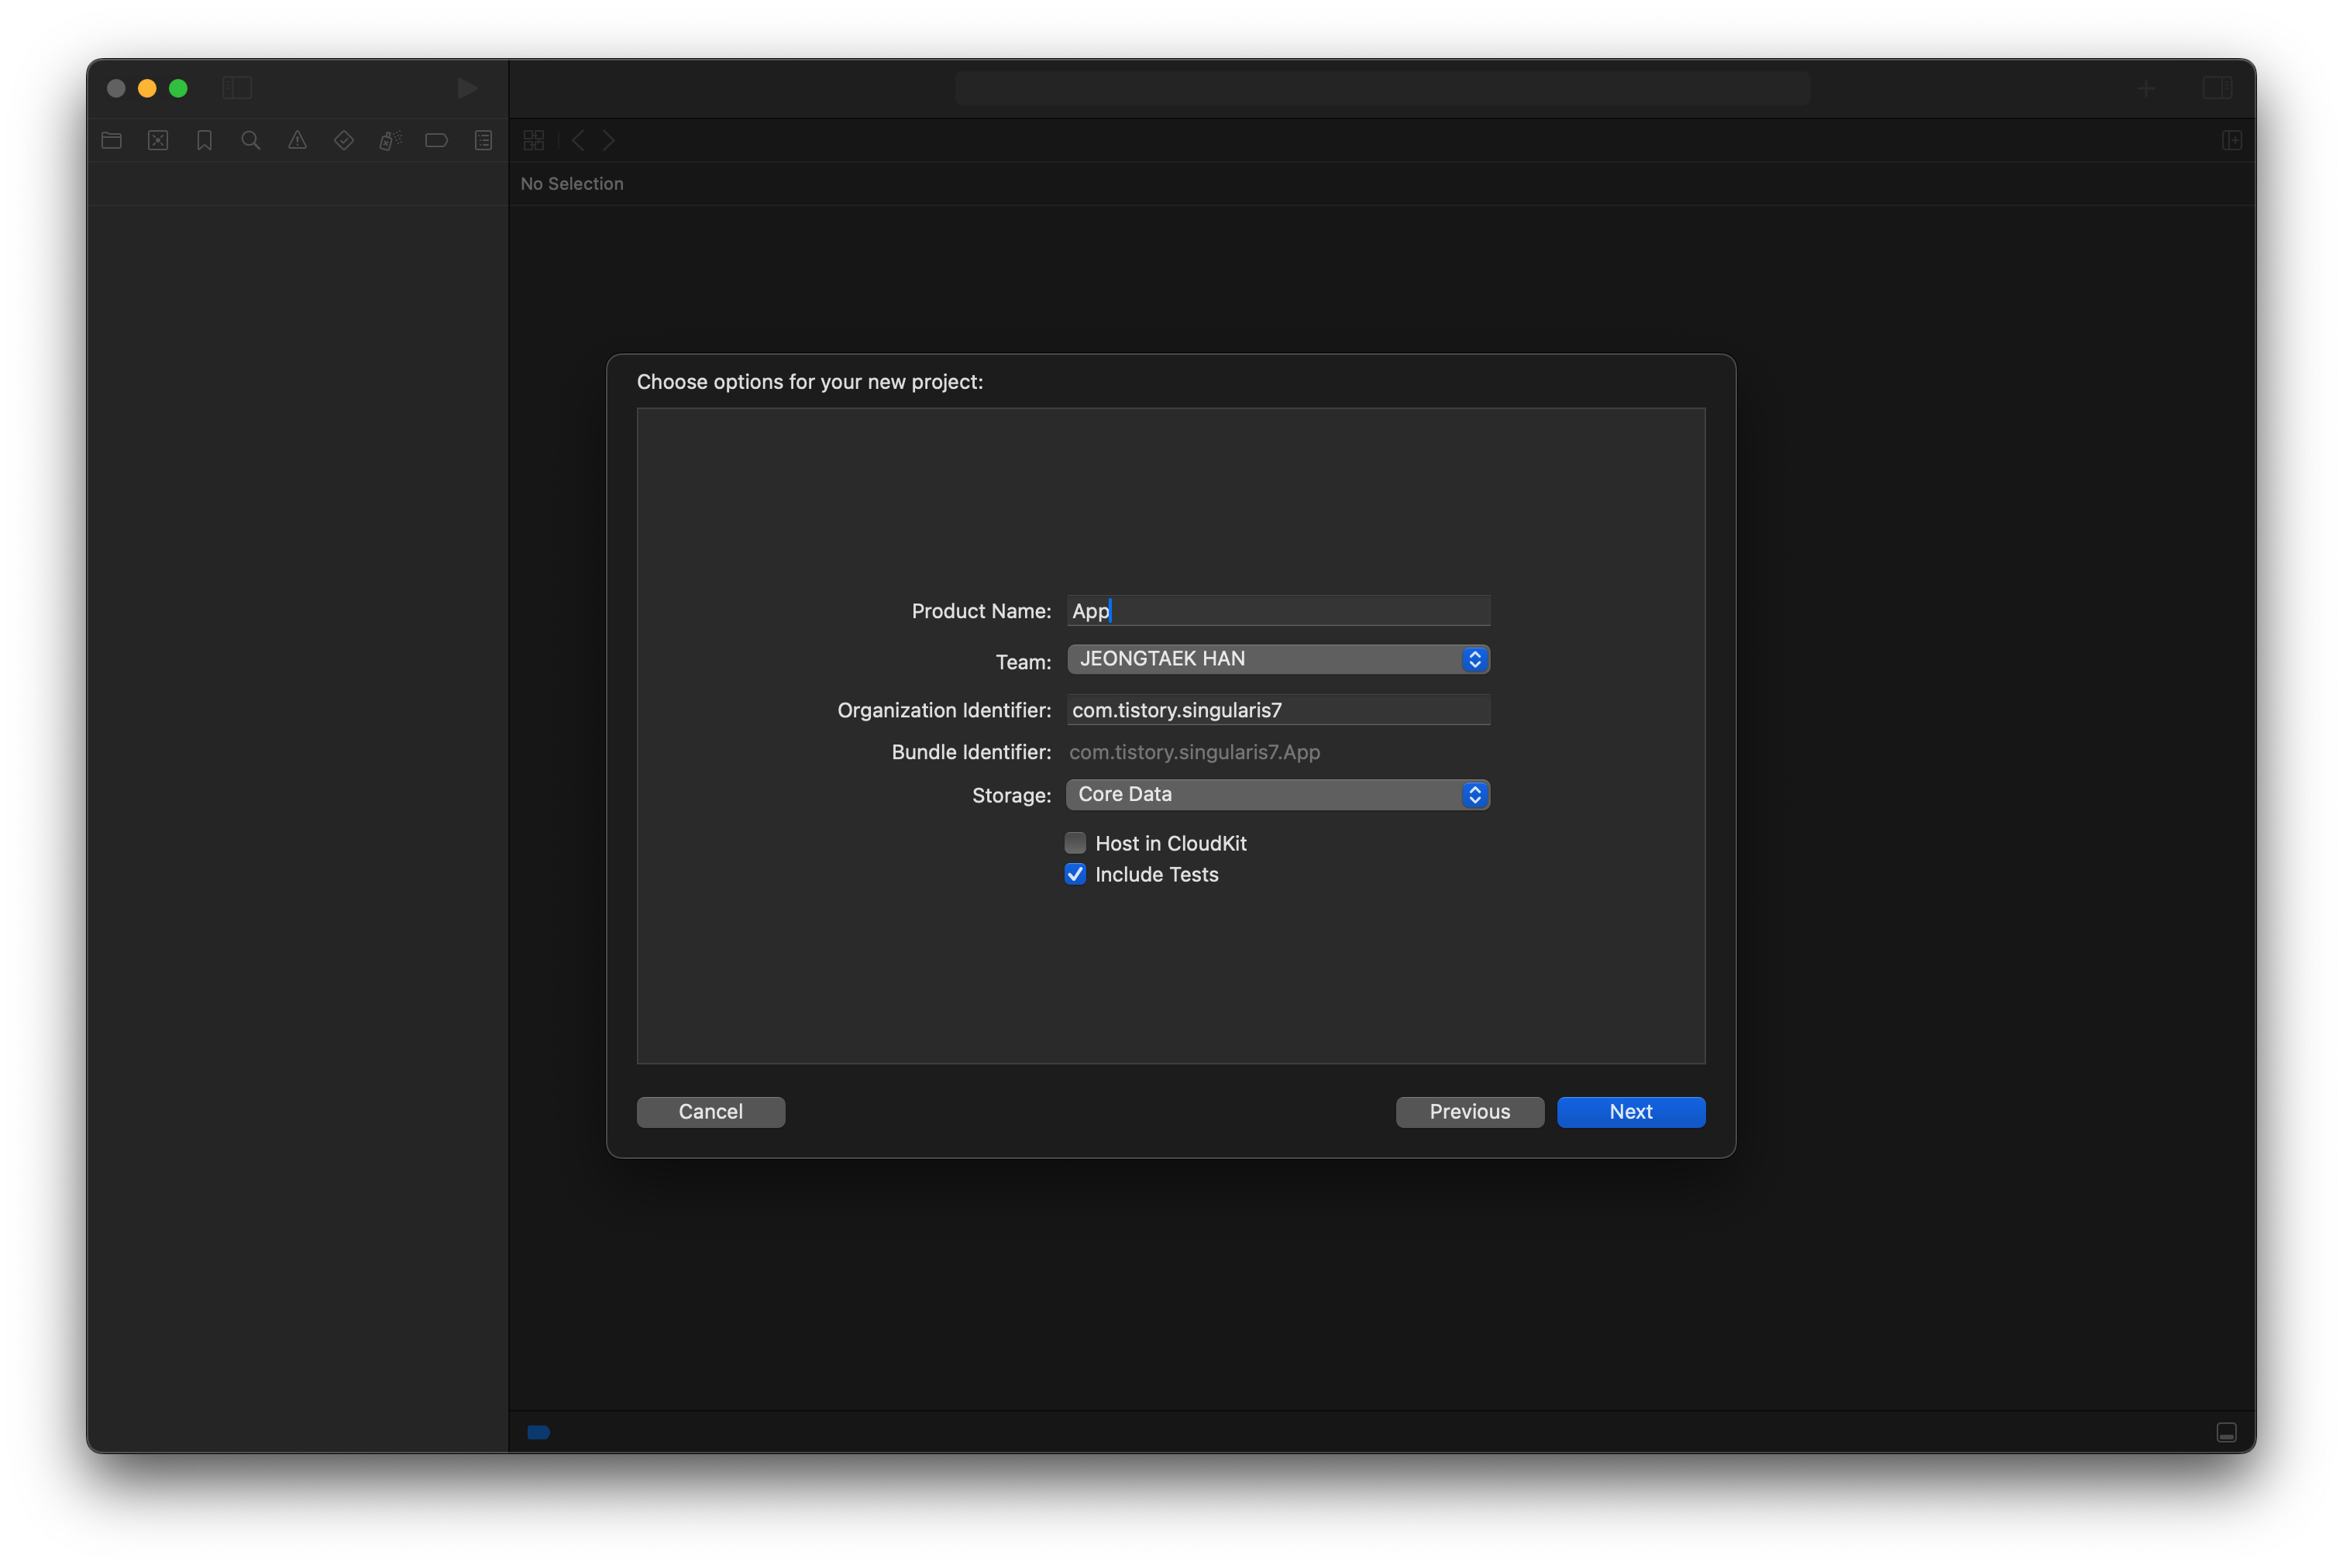
Task: Open the Project navigator folder icon
Action: point(112,141)
